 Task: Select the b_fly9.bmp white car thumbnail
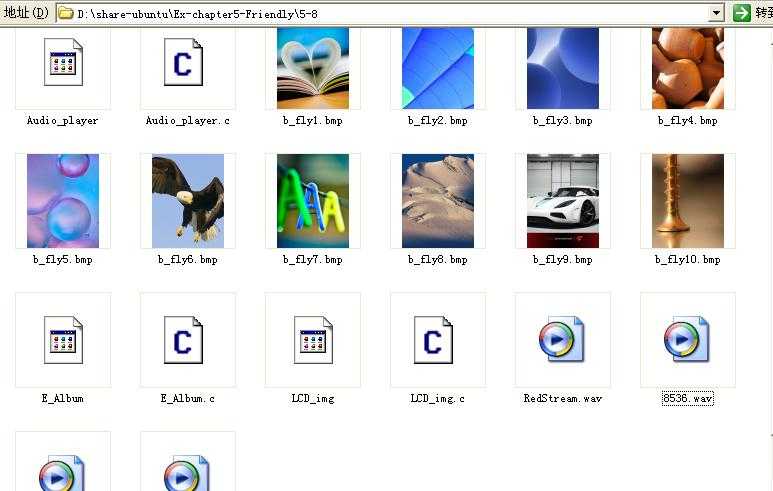[563, 201]
